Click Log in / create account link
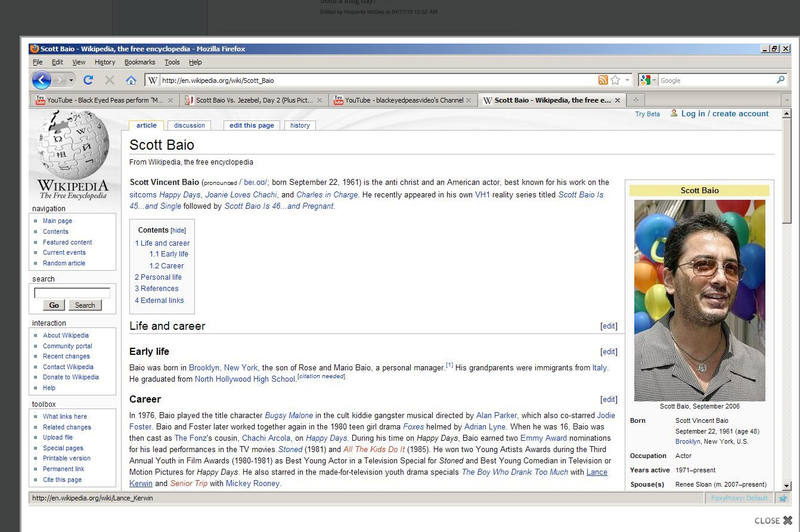The height and width of the screenshot is (532, 800). point(724,113)
